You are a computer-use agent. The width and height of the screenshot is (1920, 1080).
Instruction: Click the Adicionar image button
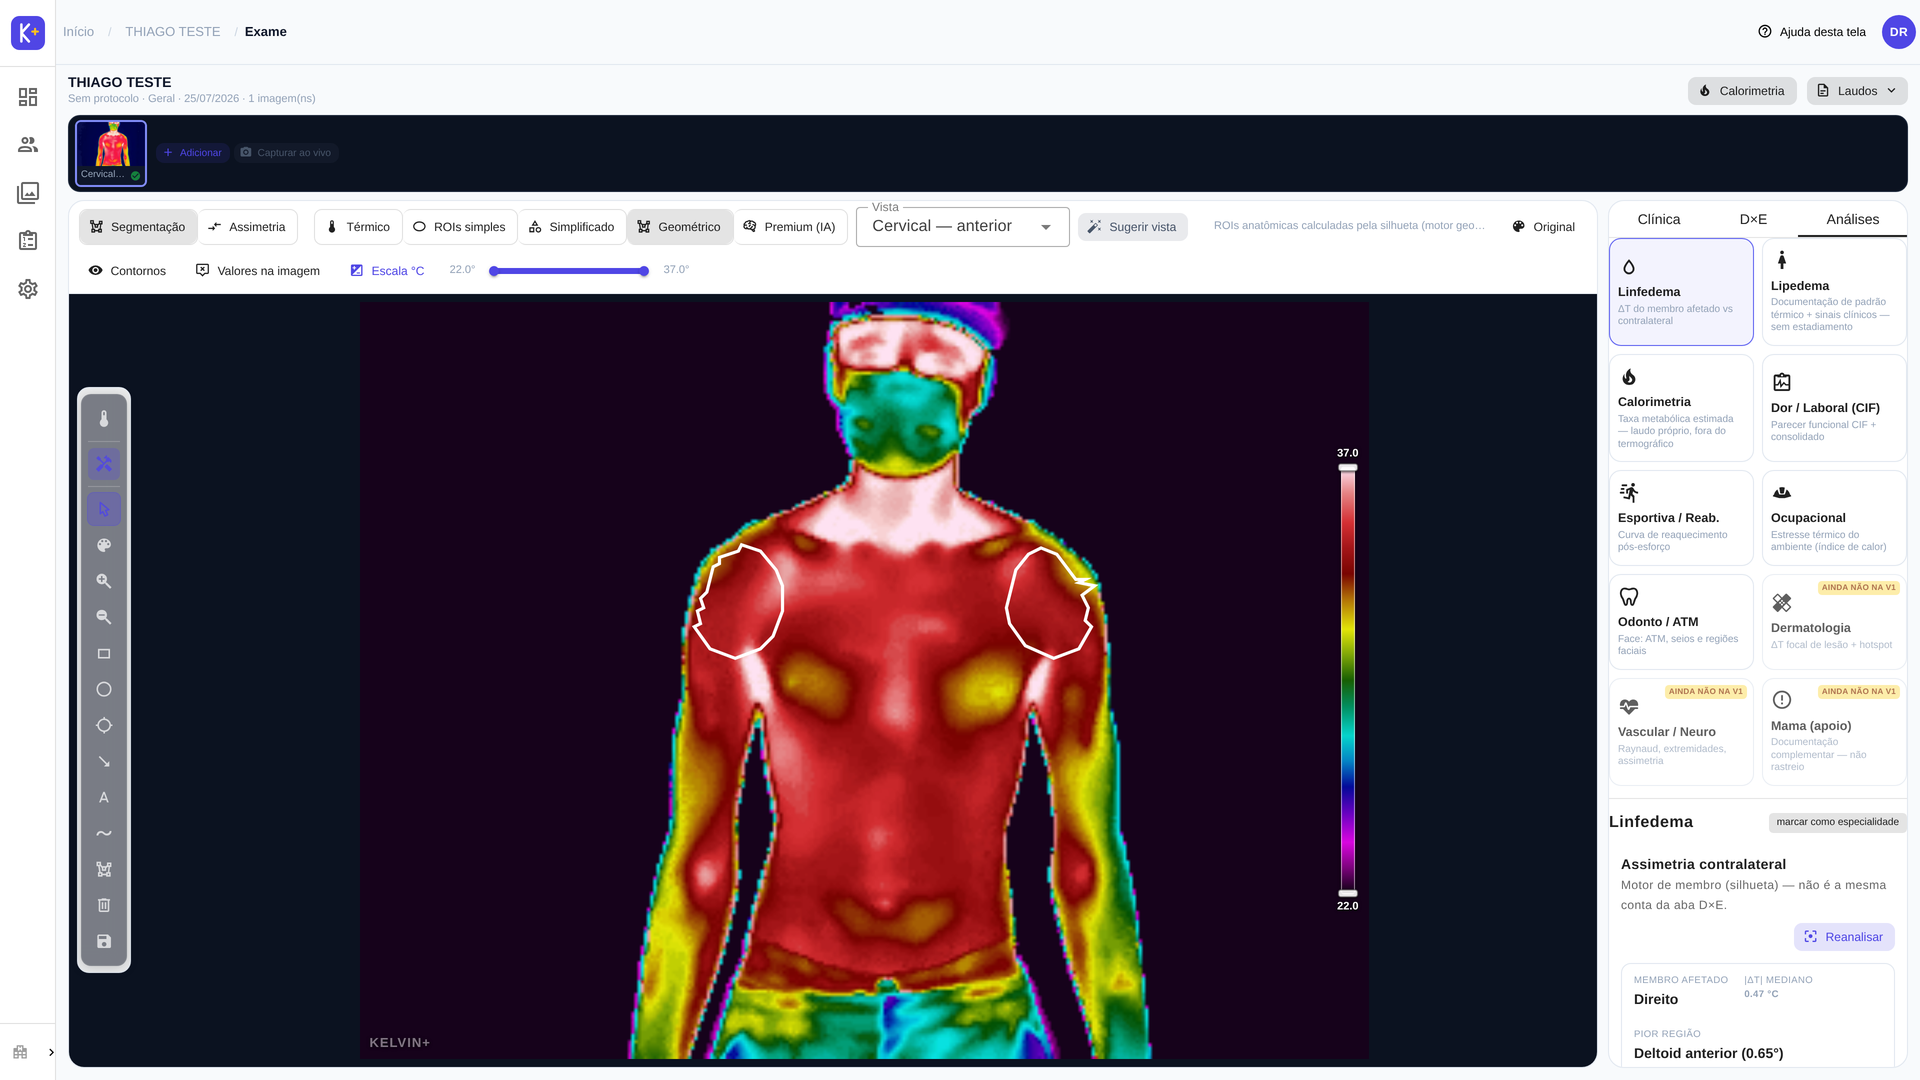pyautogui.click(x=192, y=153)
